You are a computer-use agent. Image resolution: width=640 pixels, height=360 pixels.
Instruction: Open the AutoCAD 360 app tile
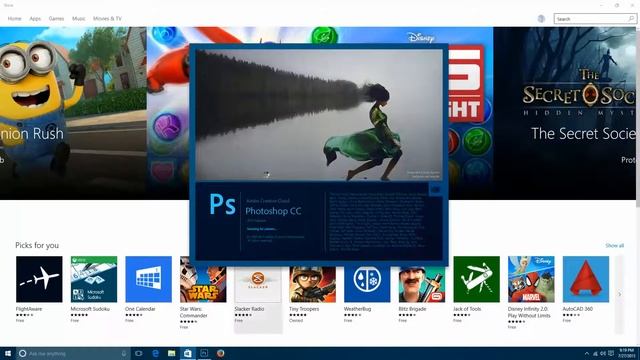[586, 279]
